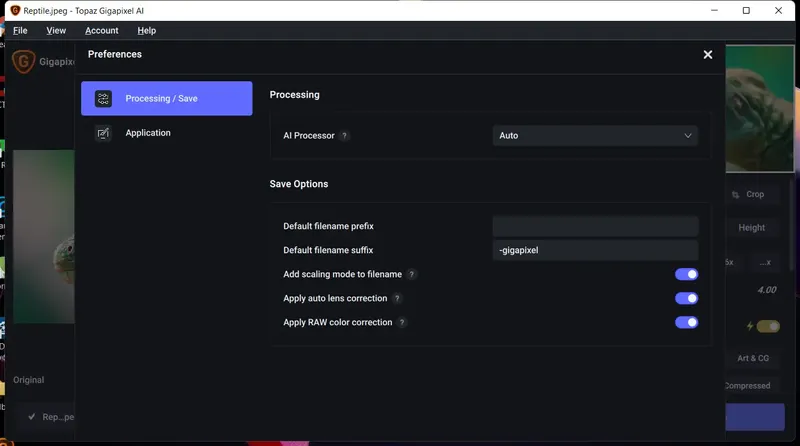
Task: Click the AI Processor help icon
Action: pyautogui.click(x=345, y=136)
